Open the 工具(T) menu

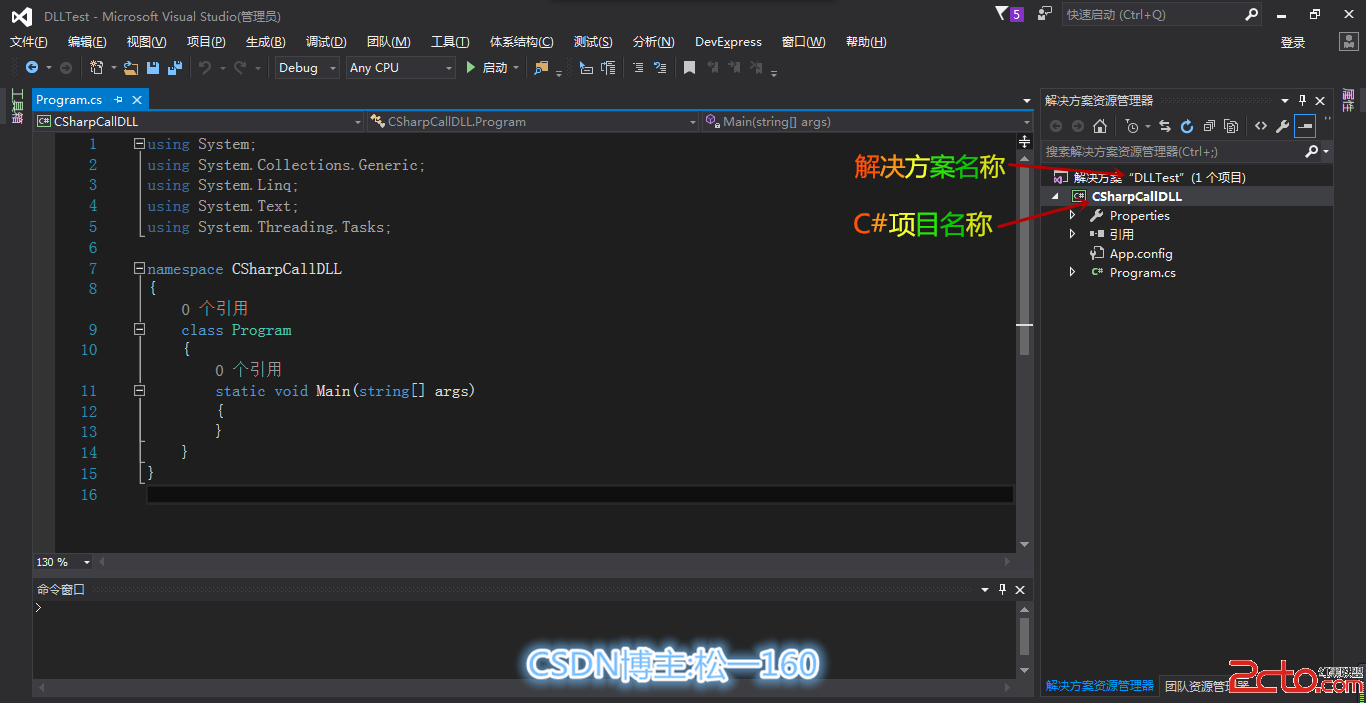(450, 42)
